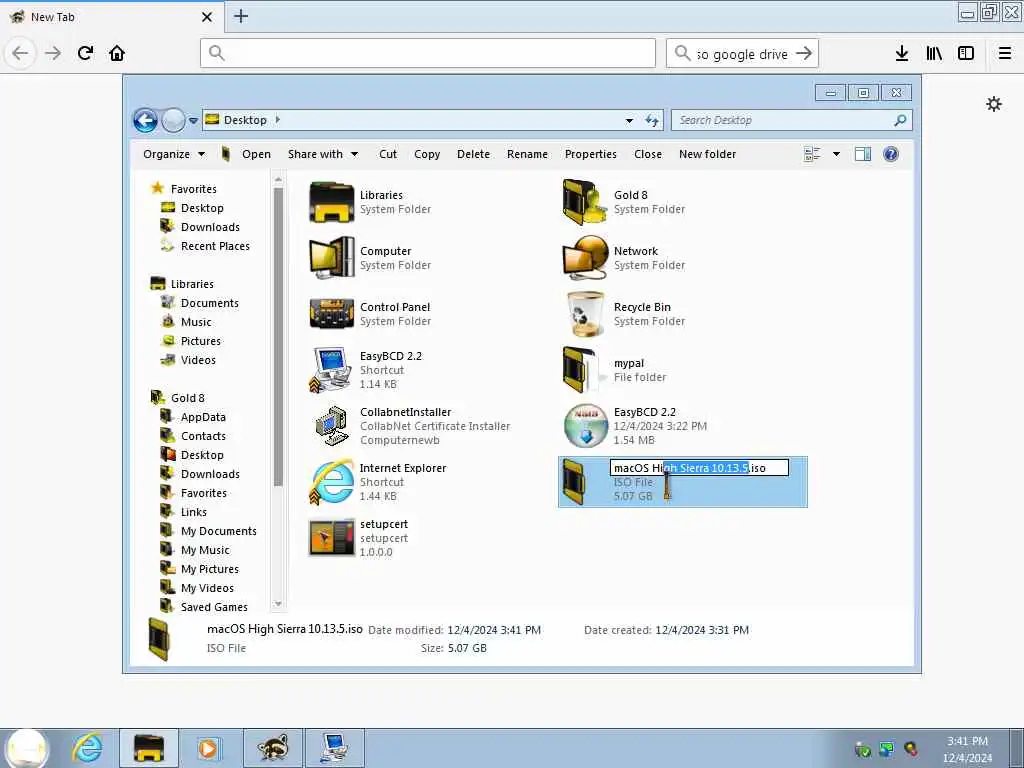Open the browser hamburger menu

point(1005,54)
